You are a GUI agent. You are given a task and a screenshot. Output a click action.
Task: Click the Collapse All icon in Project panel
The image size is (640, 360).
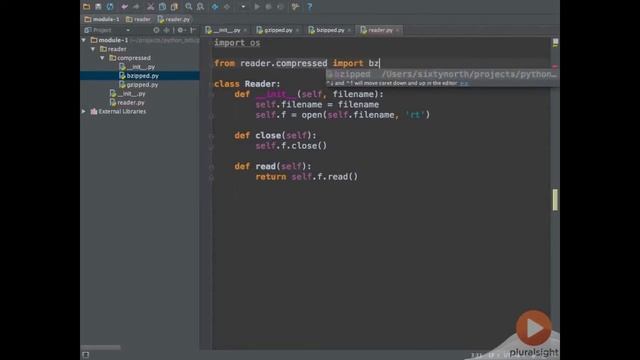(x=167, y=30)
